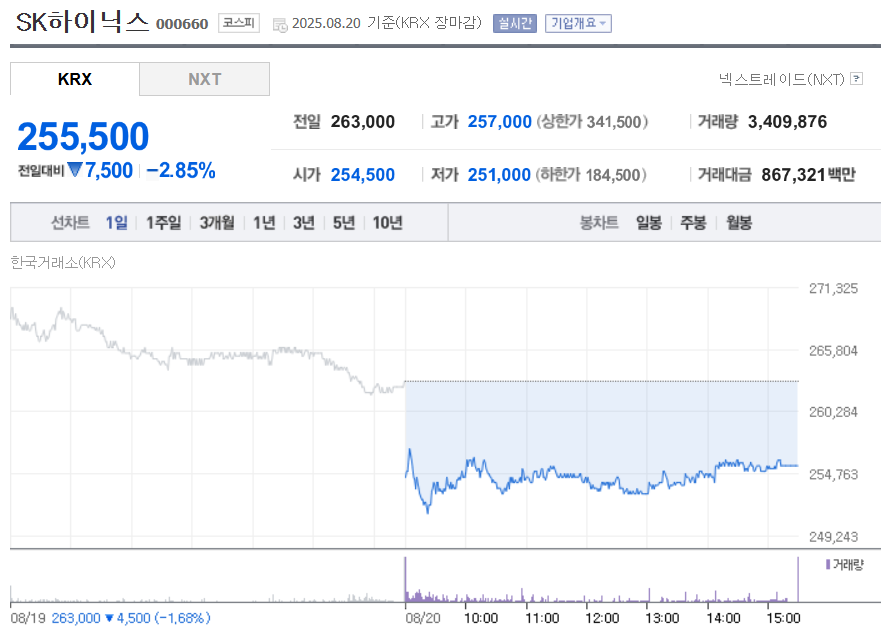Viewport: 881px width, 643px height.
Task: Switch to the KRX tab
Action: [75, 79]
